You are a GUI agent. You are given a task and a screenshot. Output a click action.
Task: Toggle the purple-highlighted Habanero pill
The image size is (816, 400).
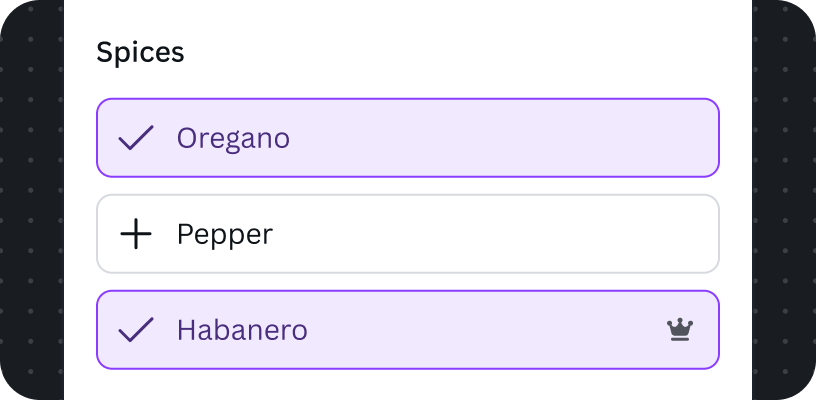pos(408,330)
